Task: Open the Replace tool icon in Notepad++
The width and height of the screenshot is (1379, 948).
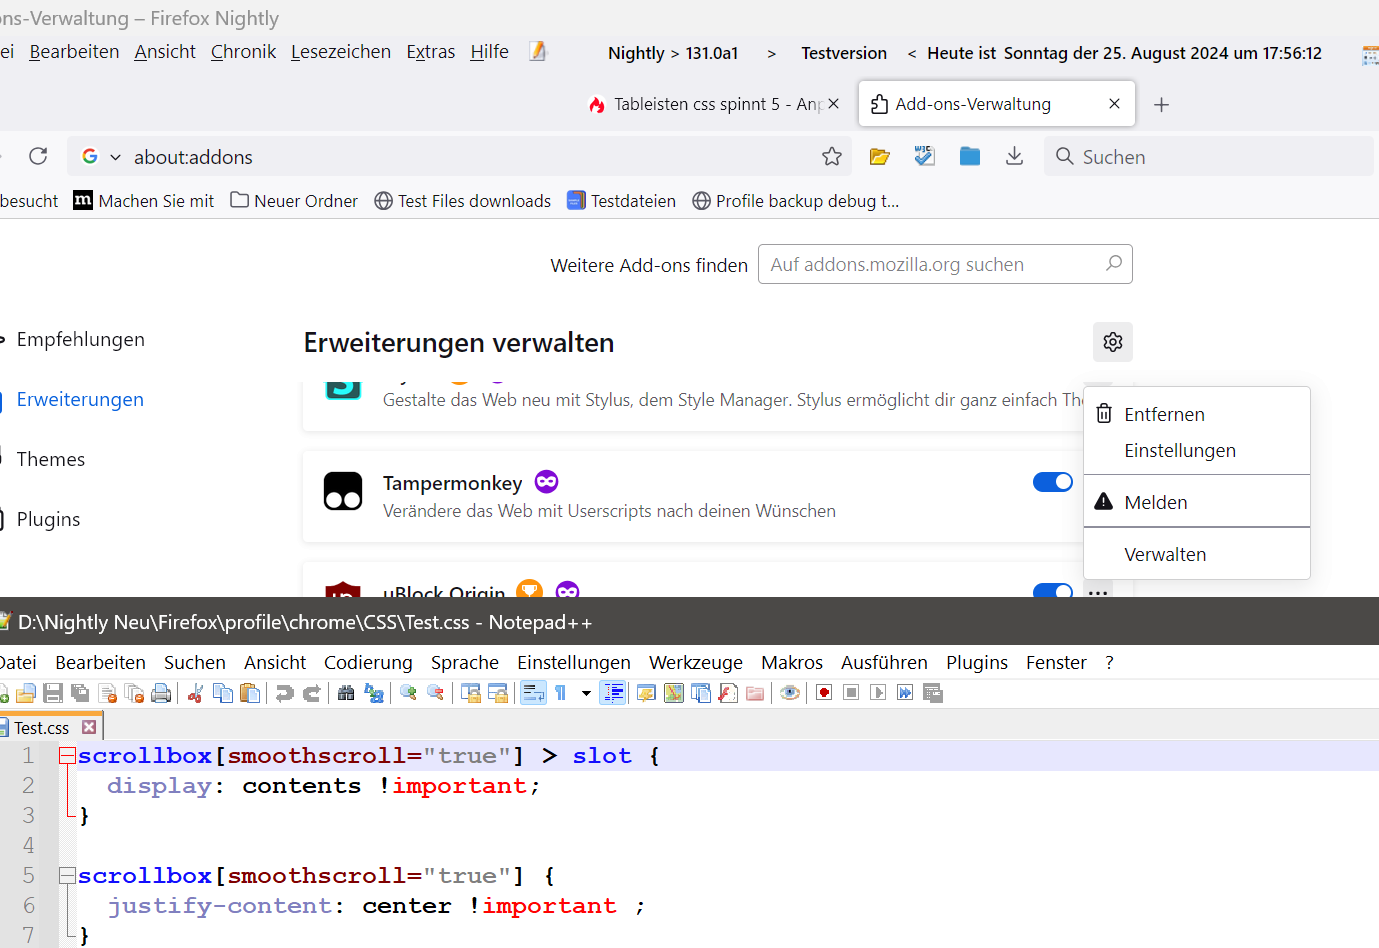Action: (x=374, y=693)
